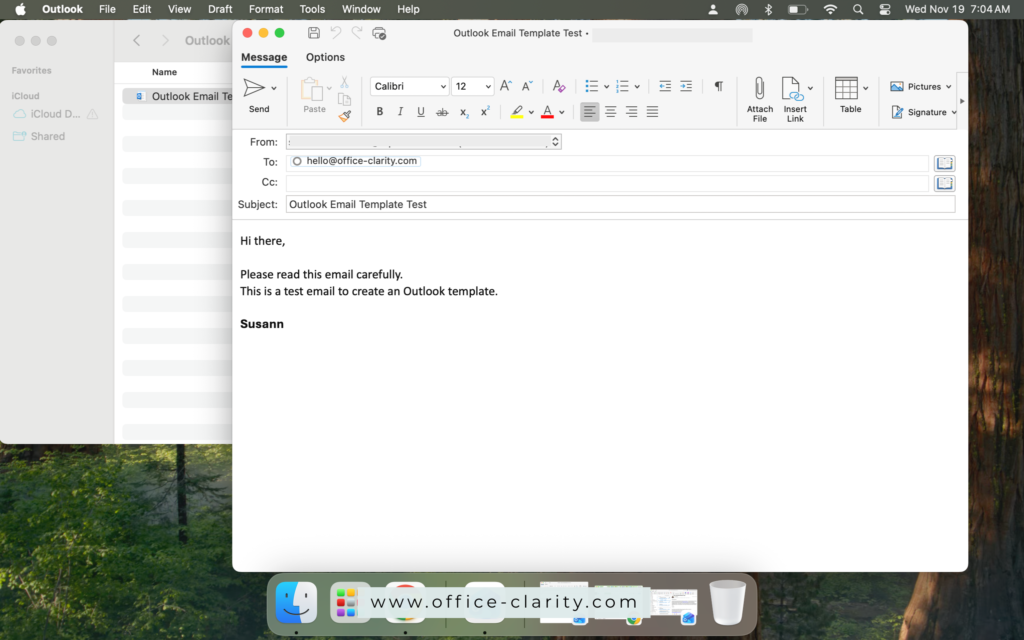Open the Calibri font dropdown
Image resolution: width=1024 pixels, height=640 pixels.
pyautogui.click(x=408, y=86)
